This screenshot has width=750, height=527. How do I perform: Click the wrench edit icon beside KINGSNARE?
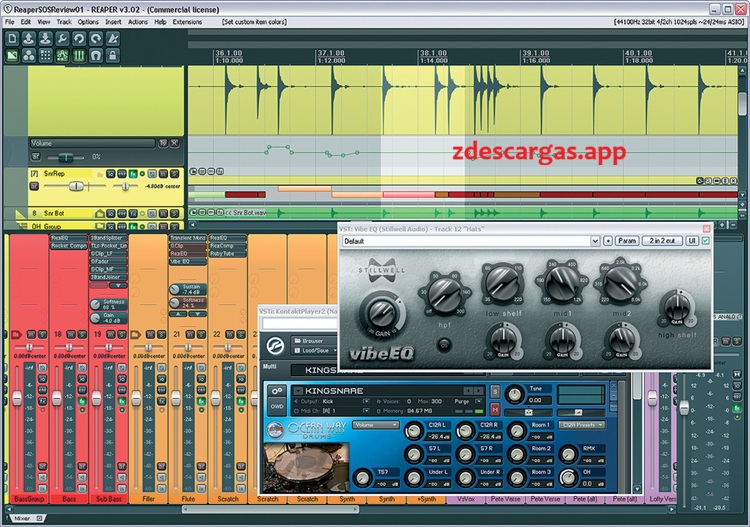[276, 391]
